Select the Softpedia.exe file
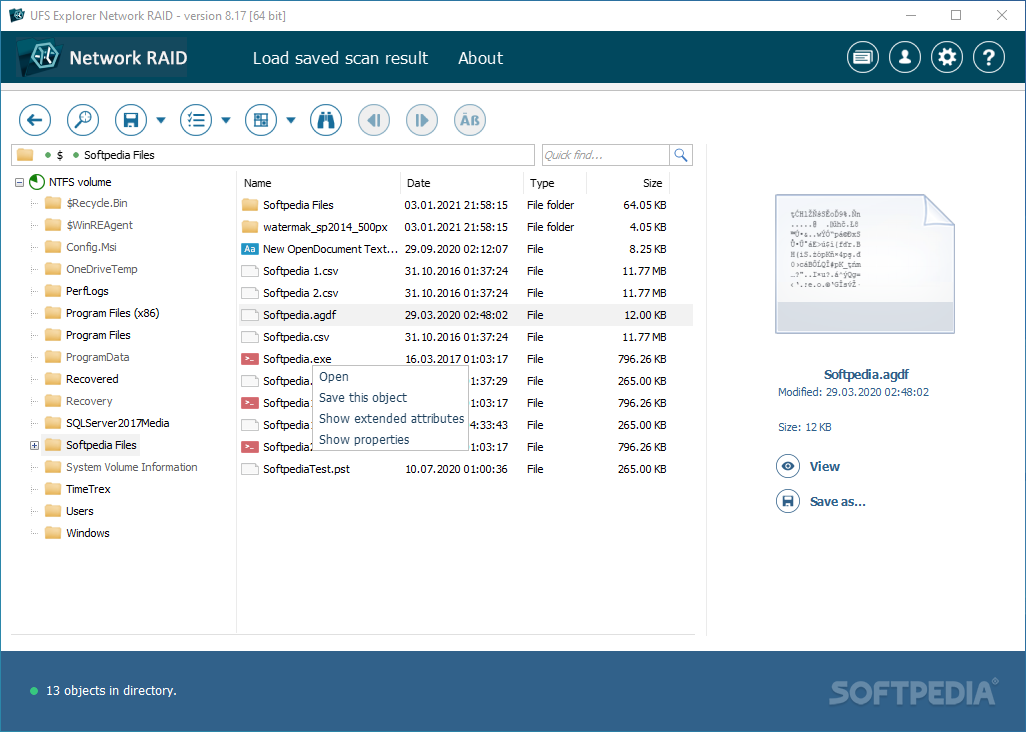The image size is (1026, 732). [465, 359]
